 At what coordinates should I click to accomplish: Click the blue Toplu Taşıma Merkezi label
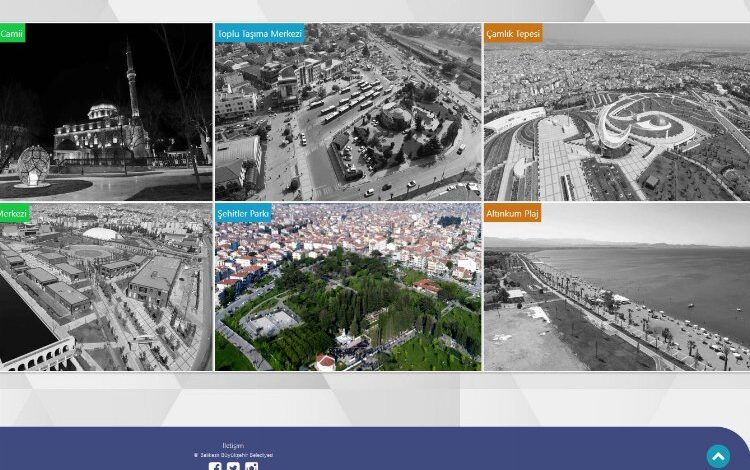coord(259,33)
